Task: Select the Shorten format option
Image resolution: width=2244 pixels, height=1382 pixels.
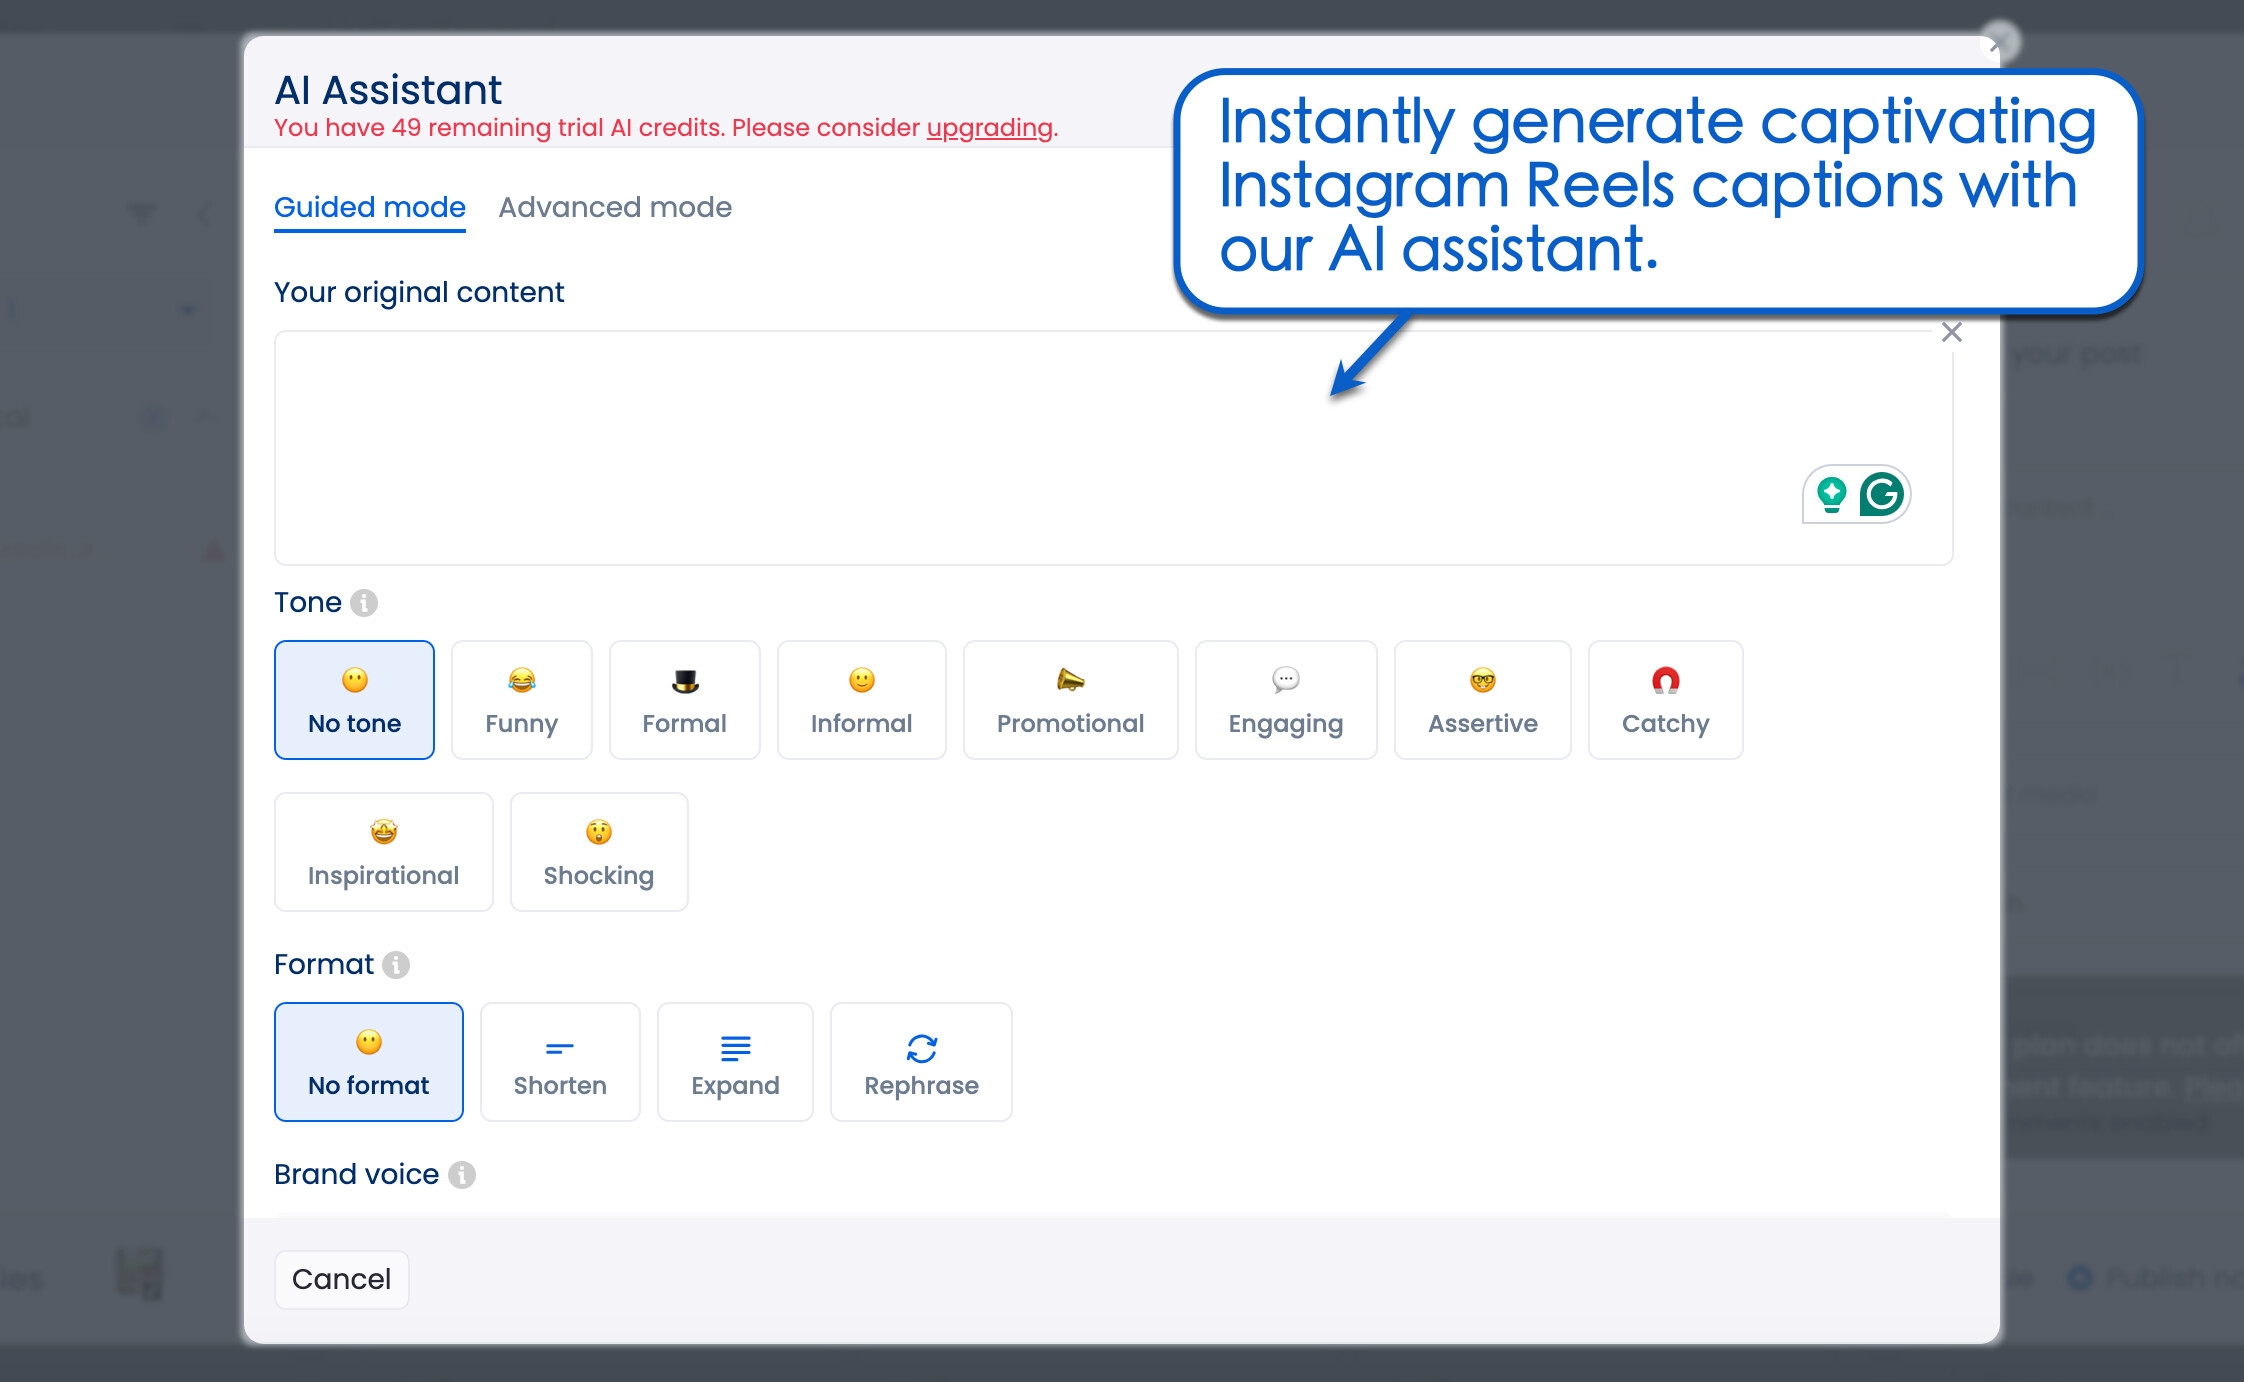Action: [560, 1062]
